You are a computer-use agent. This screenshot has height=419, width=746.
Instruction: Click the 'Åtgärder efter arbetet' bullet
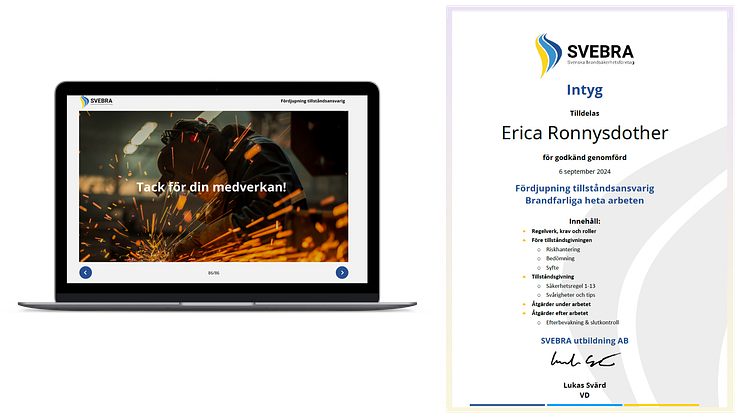click(560, 313)
